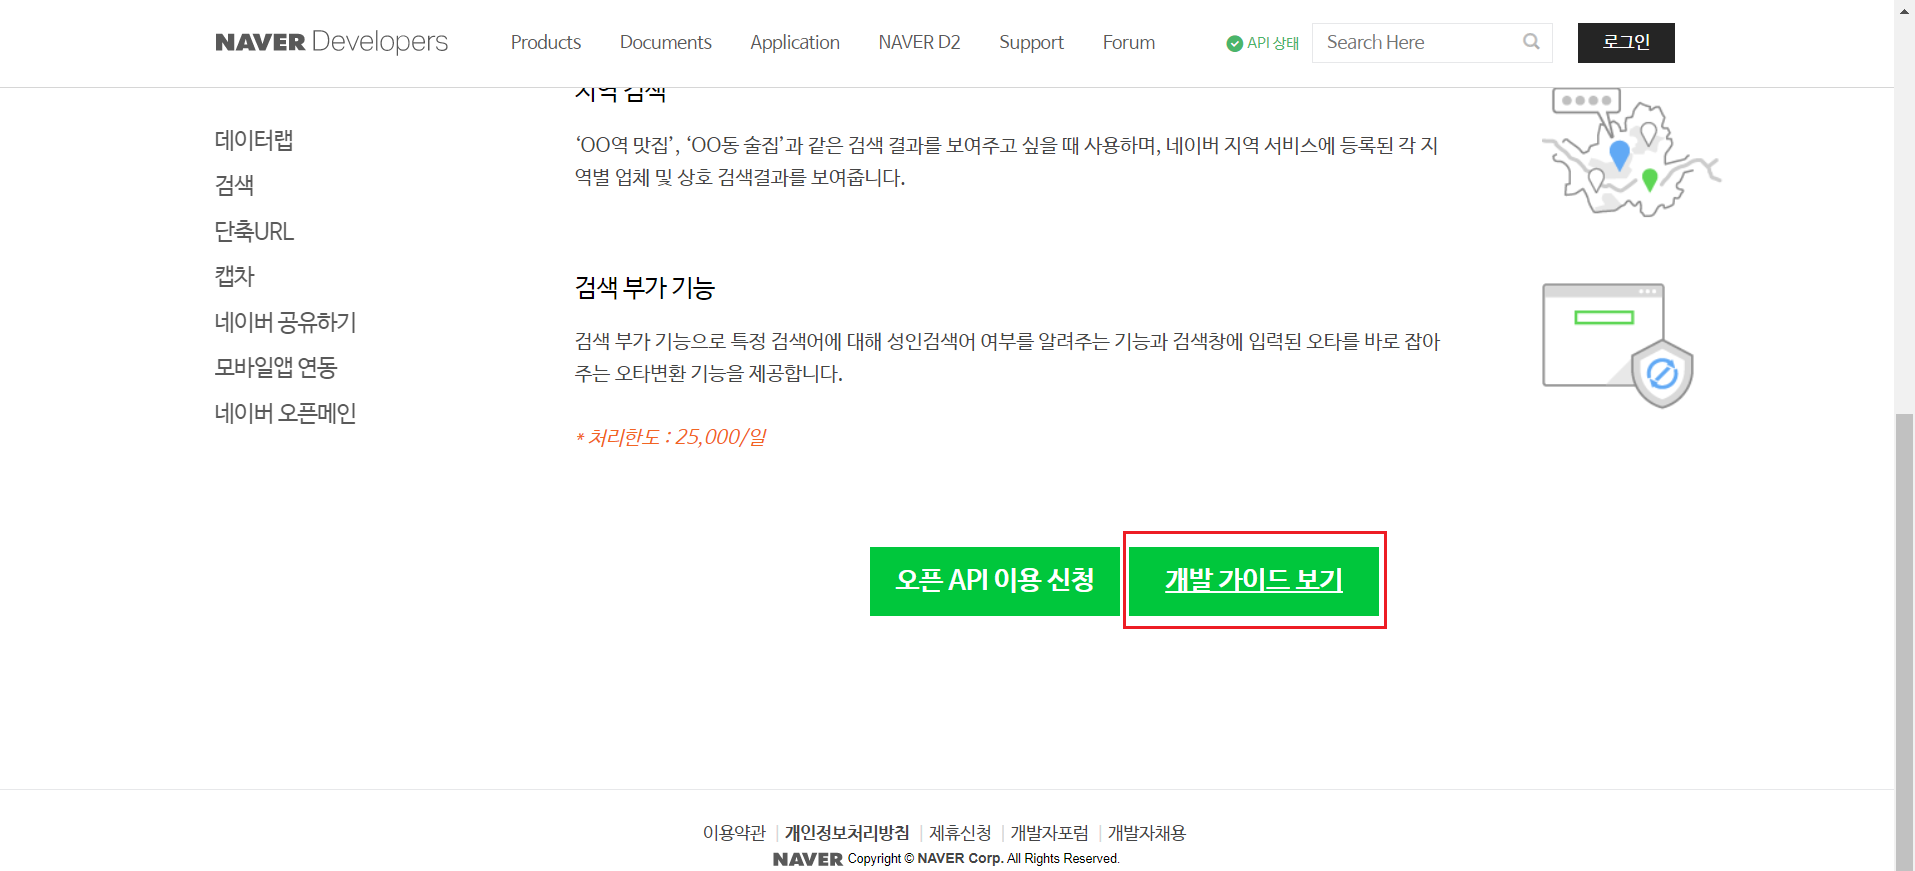This screenshot has height=871, width=1915.
Task: Click the search shield browser illustration
Action: click(1618, 345)
